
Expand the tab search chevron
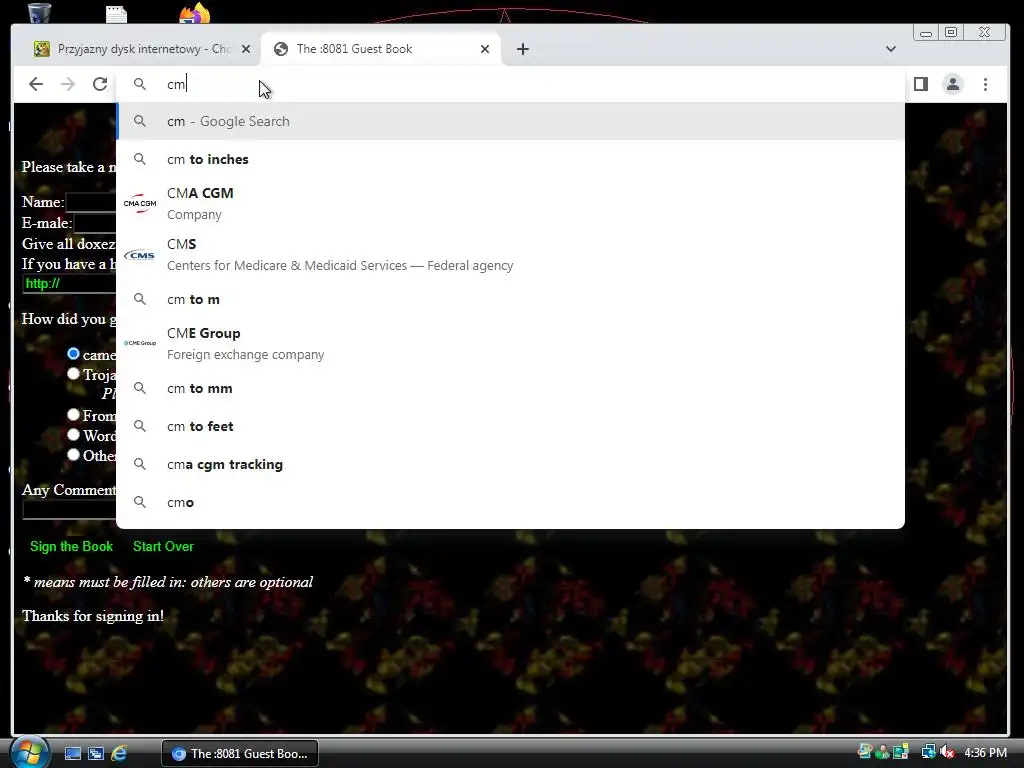891,49
